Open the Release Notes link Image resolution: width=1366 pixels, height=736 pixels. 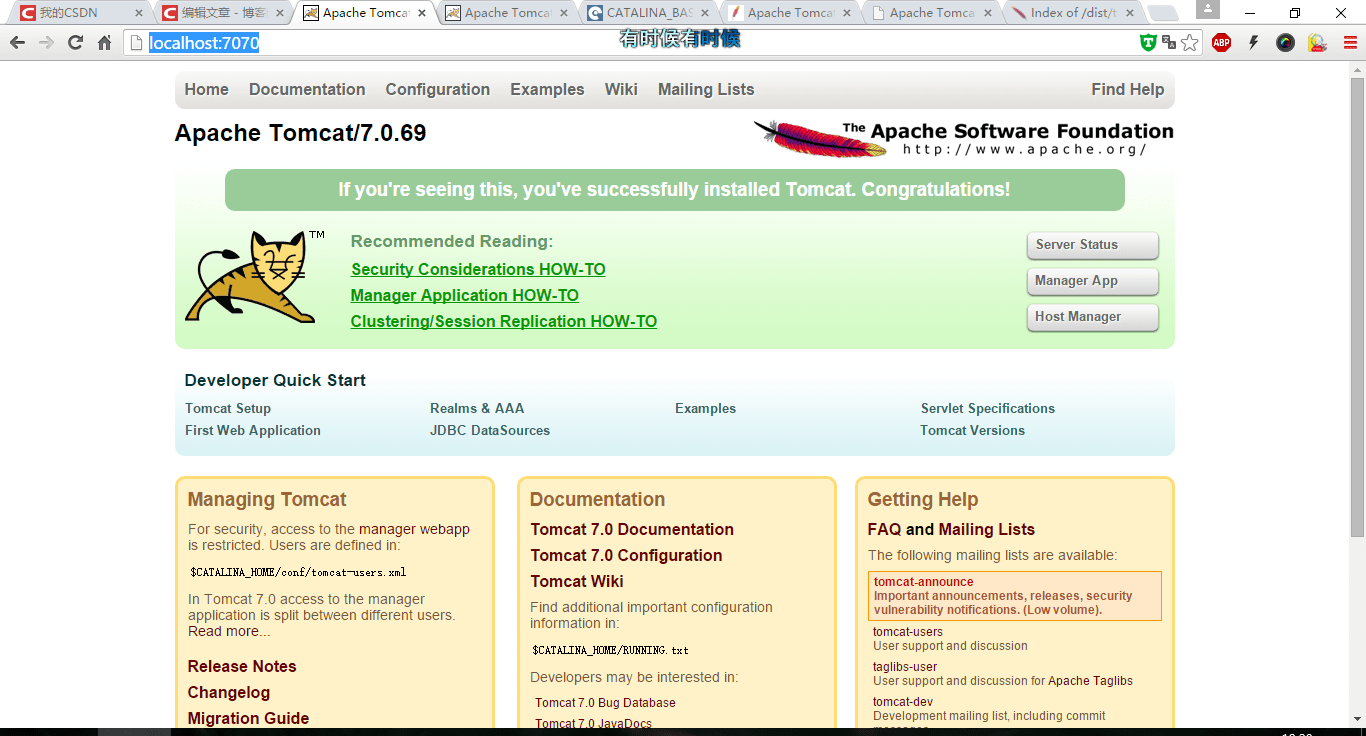pyautogui.click(x=242, y=666)
